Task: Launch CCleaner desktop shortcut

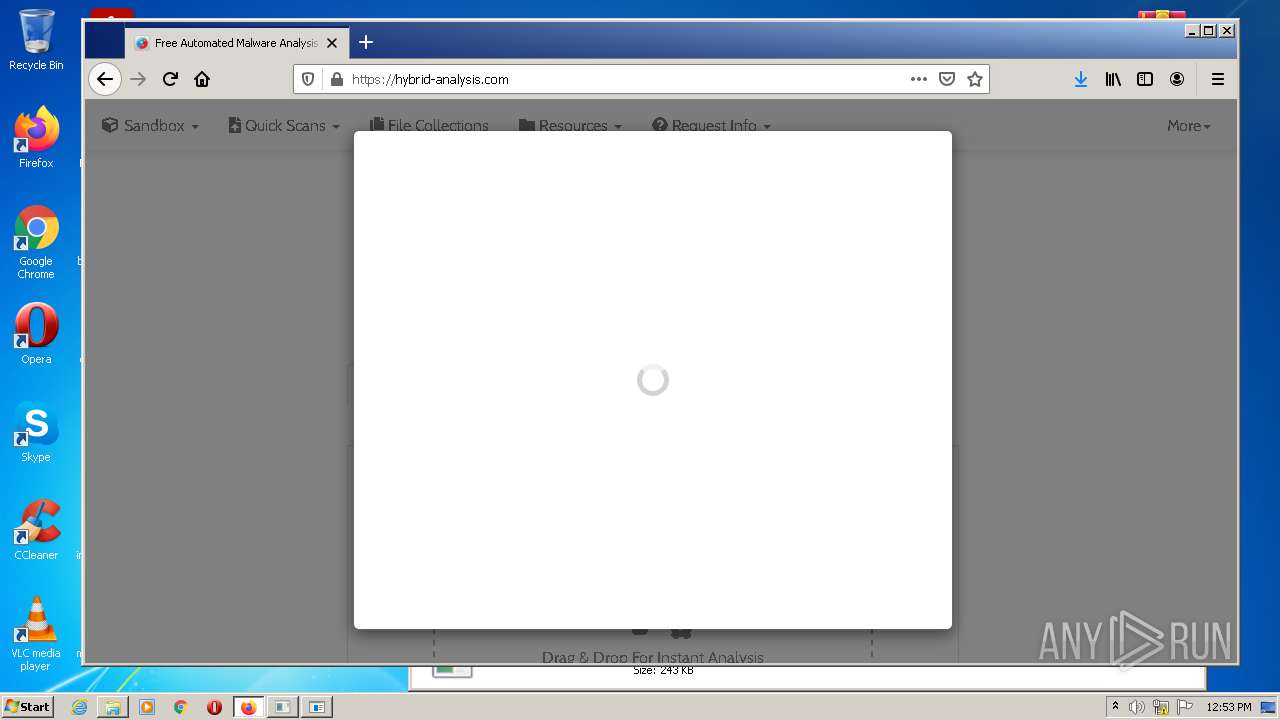Action: [36, 530]
